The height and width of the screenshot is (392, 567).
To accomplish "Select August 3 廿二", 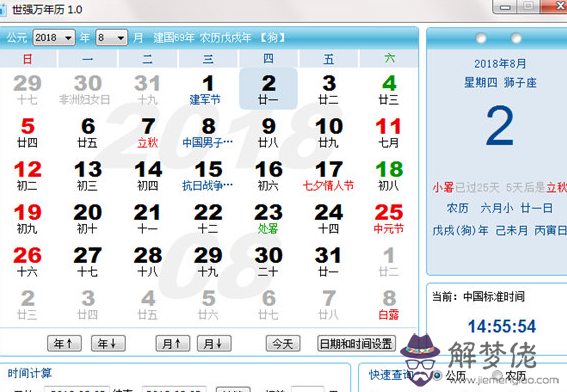I will pyautogui.click(x=329, y=89).
